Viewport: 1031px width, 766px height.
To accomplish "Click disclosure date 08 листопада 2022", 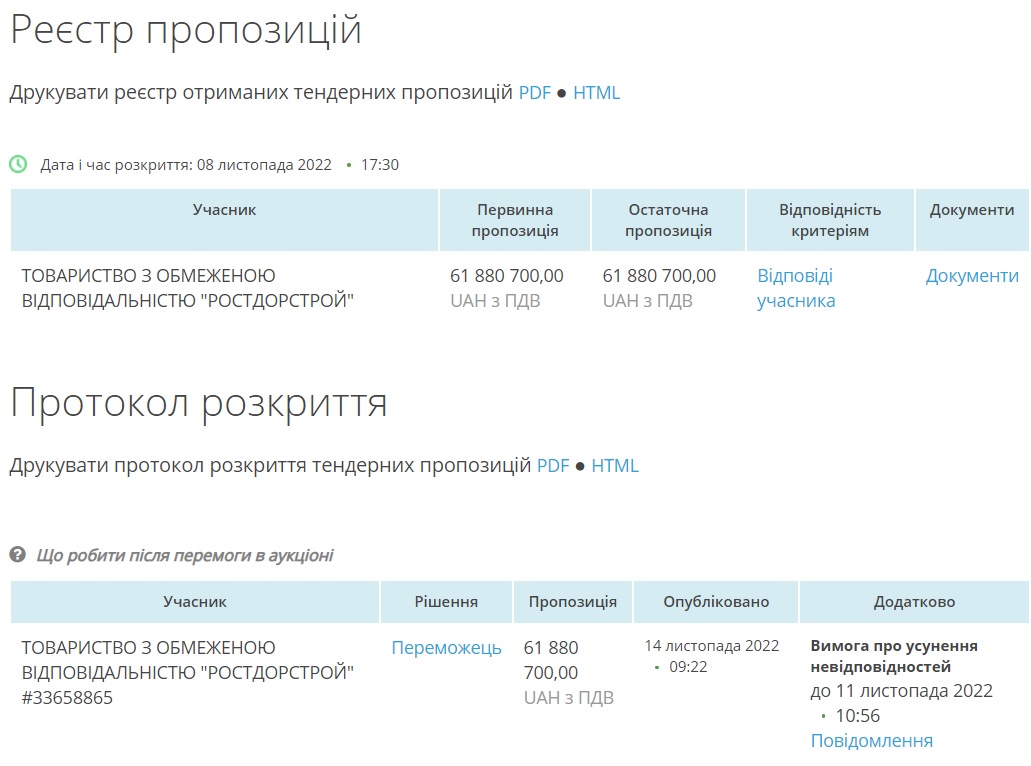I will 264,164.
